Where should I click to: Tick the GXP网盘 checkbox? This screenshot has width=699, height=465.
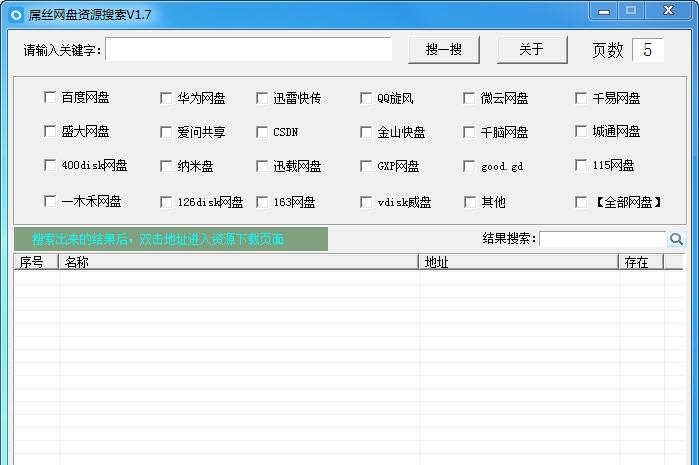point(366,166)
